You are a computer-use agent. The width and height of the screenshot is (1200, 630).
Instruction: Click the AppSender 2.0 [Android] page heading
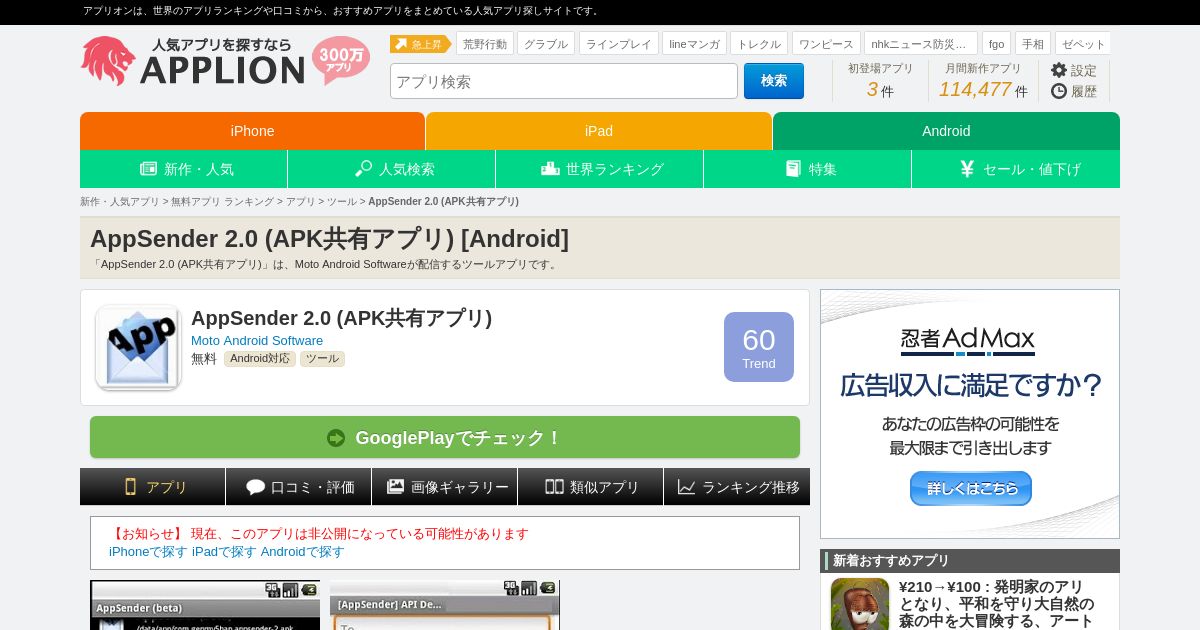330,239
